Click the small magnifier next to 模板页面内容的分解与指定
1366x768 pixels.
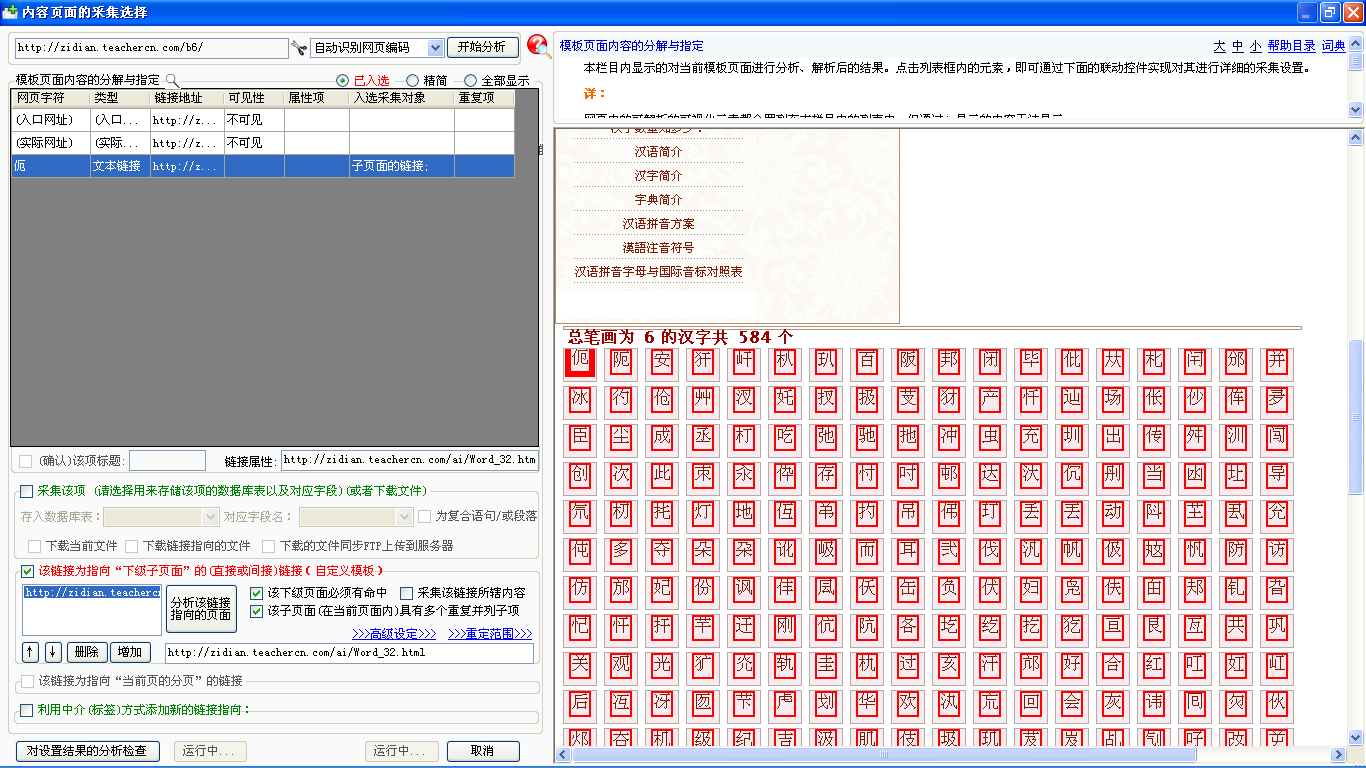171,80
